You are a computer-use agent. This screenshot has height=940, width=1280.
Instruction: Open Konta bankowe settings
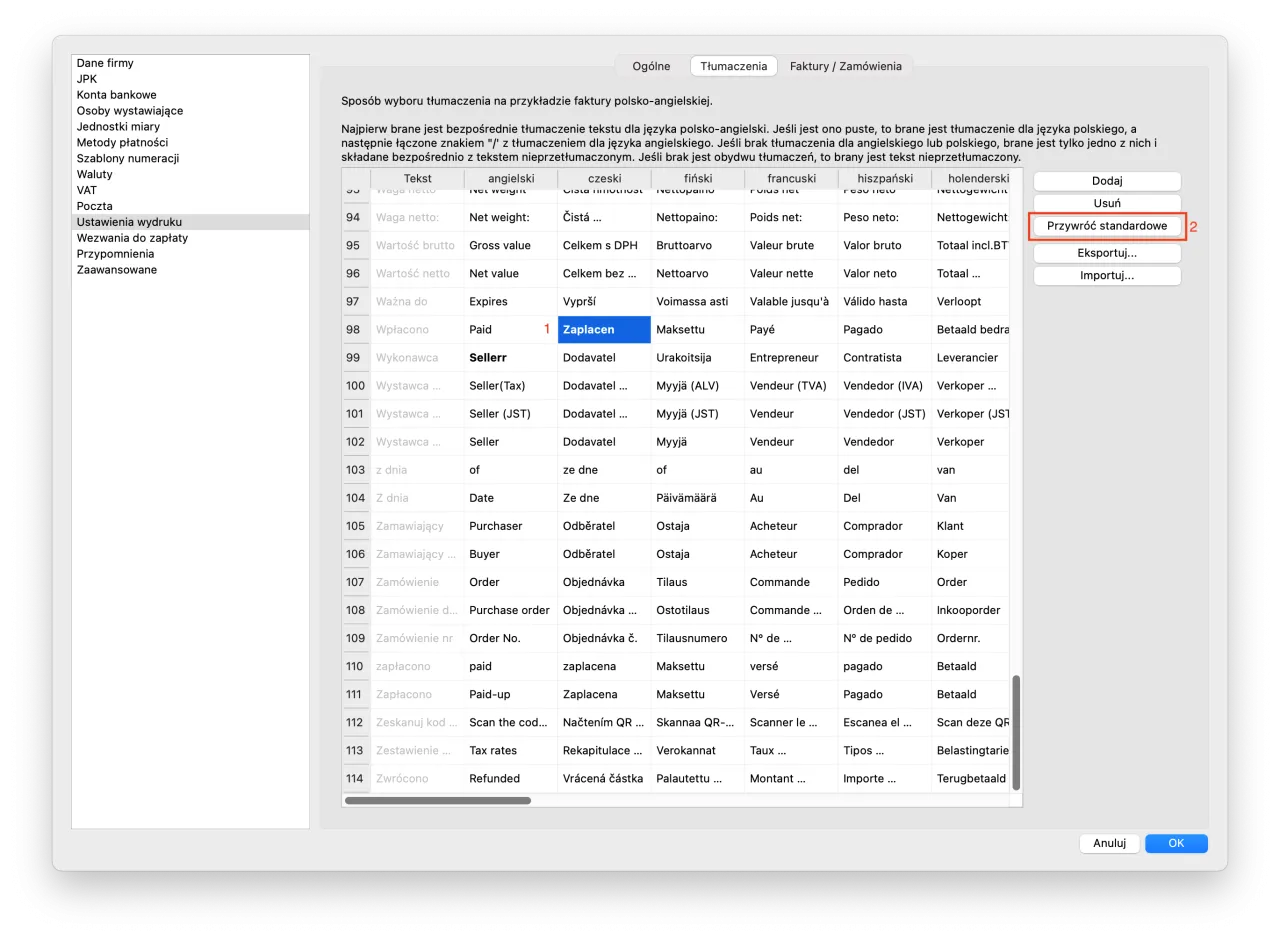coord(190,95)
